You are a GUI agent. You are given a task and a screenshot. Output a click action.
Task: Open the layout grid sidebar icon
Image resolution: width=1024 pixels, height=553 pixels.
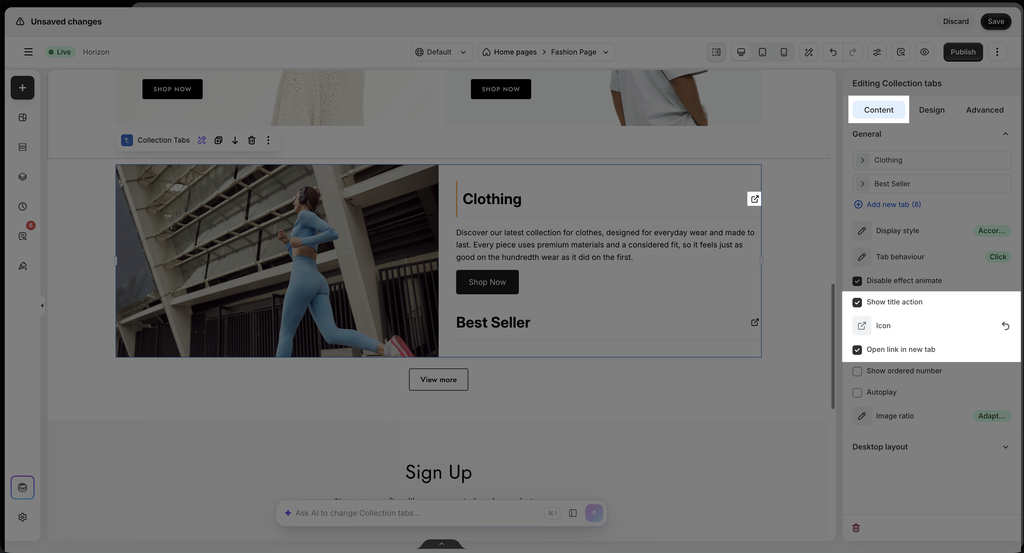tap(22, 118)
